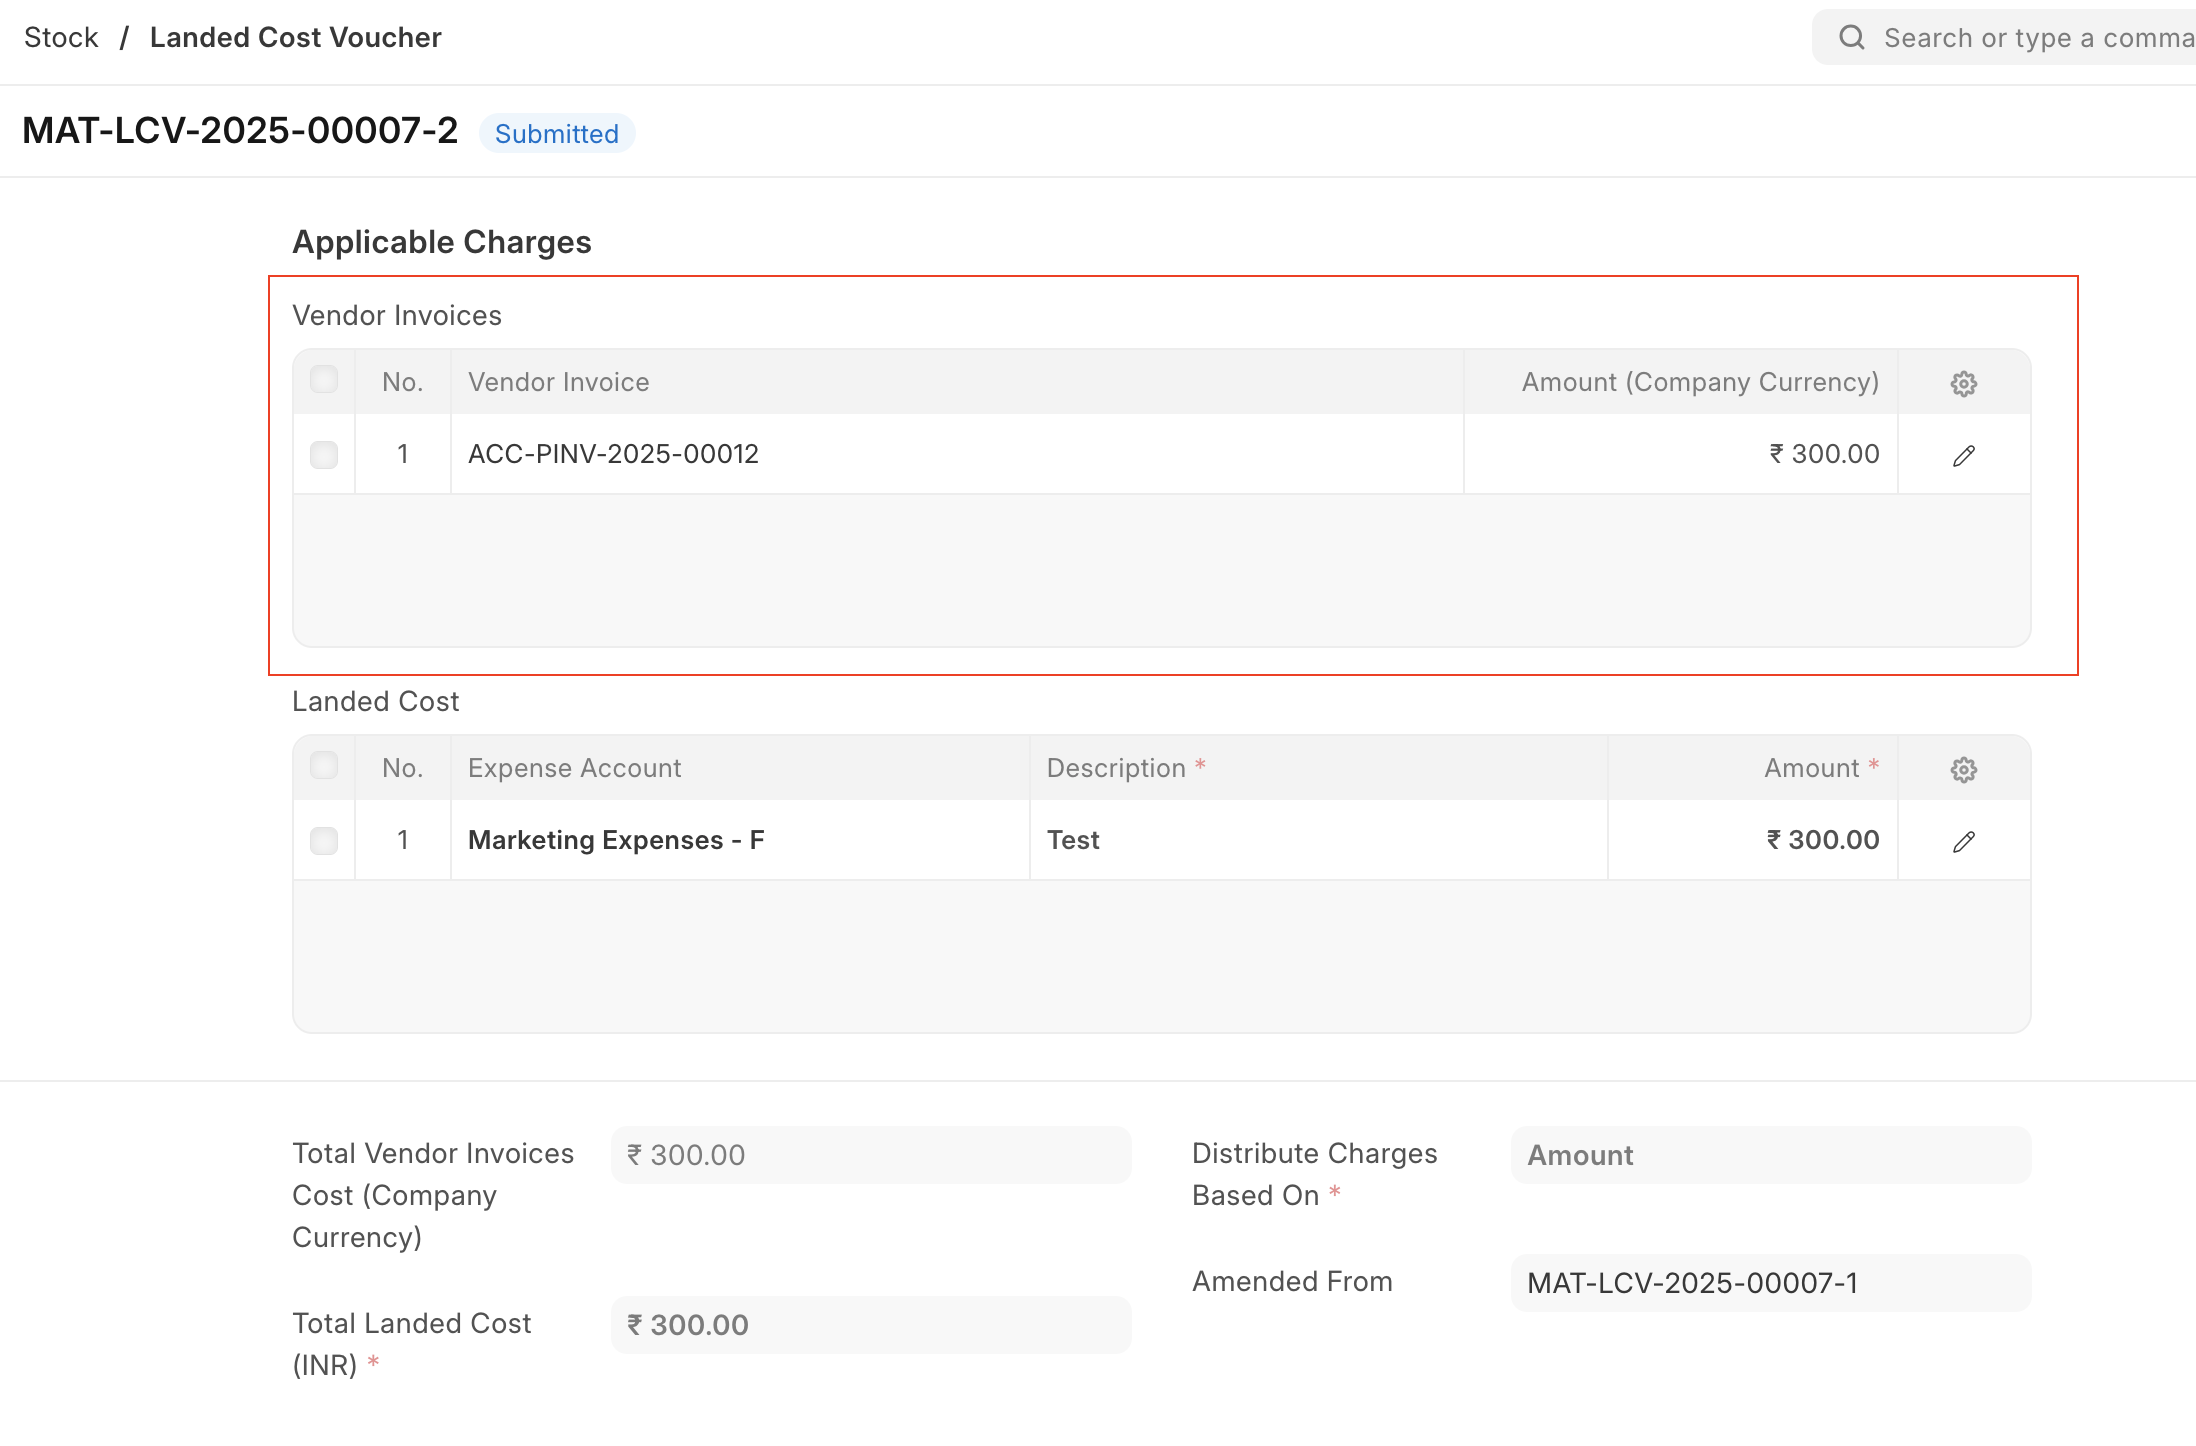2196x1446 pixels.
Task: Click row number 1 in Landed Cost table
Action: click(403, 840)
